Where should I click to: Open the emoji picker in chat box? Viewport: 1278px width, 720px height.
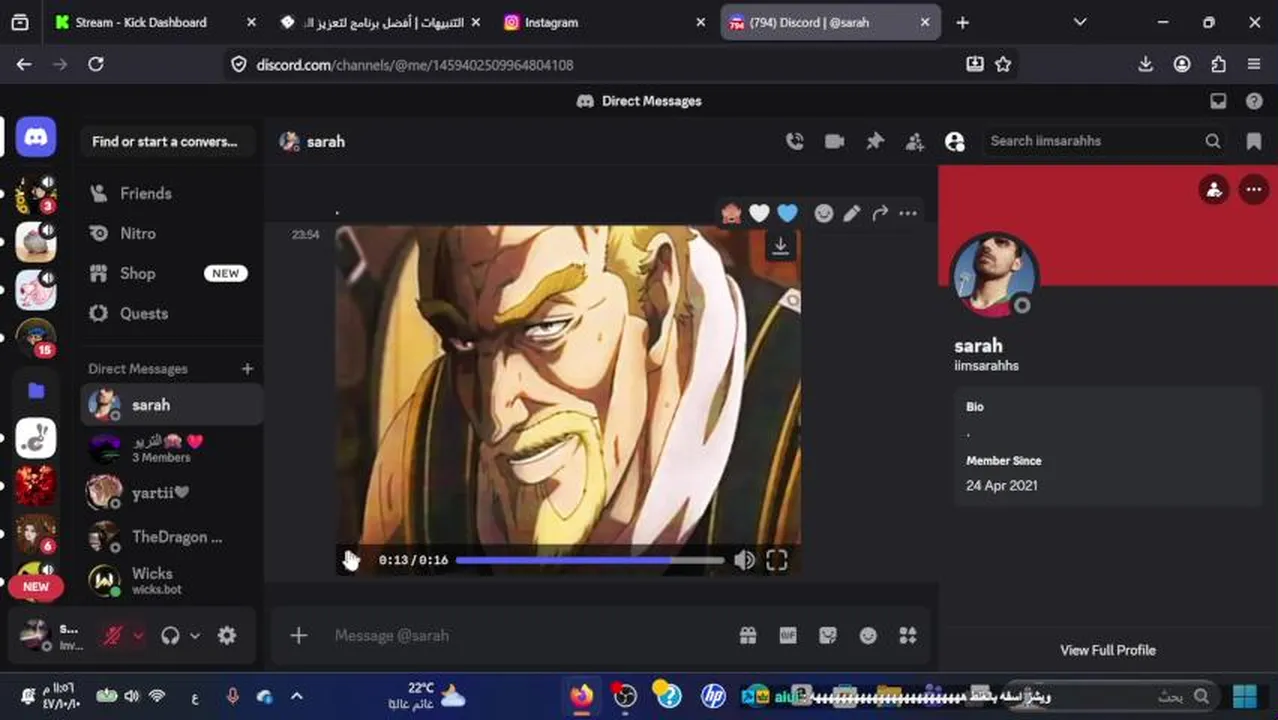868,635
